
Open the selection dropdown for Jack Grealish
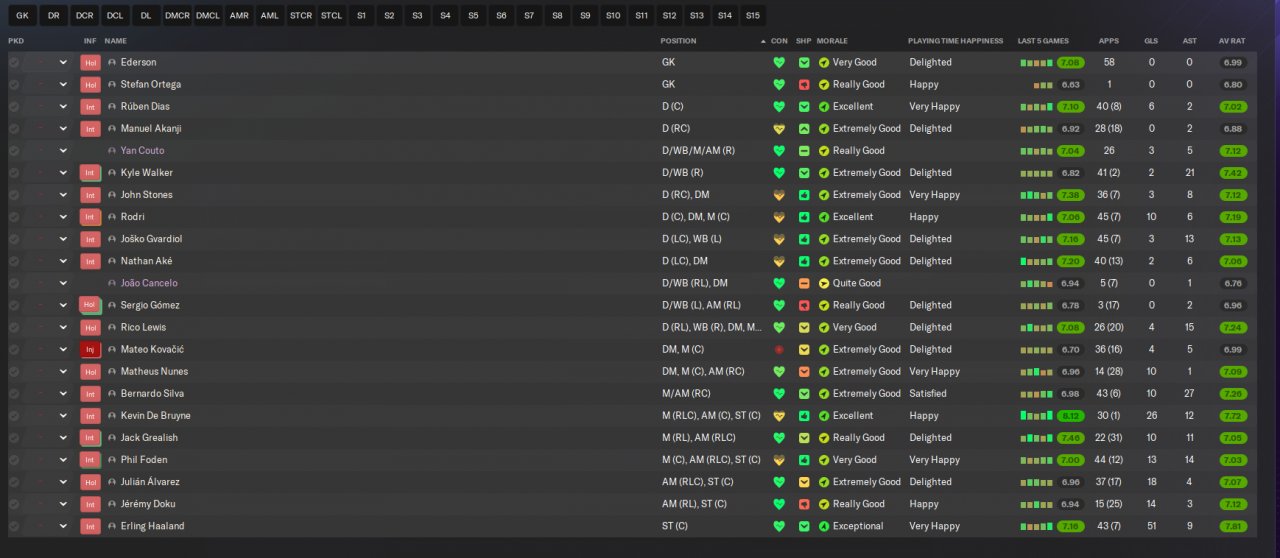(x=63, y=438)
